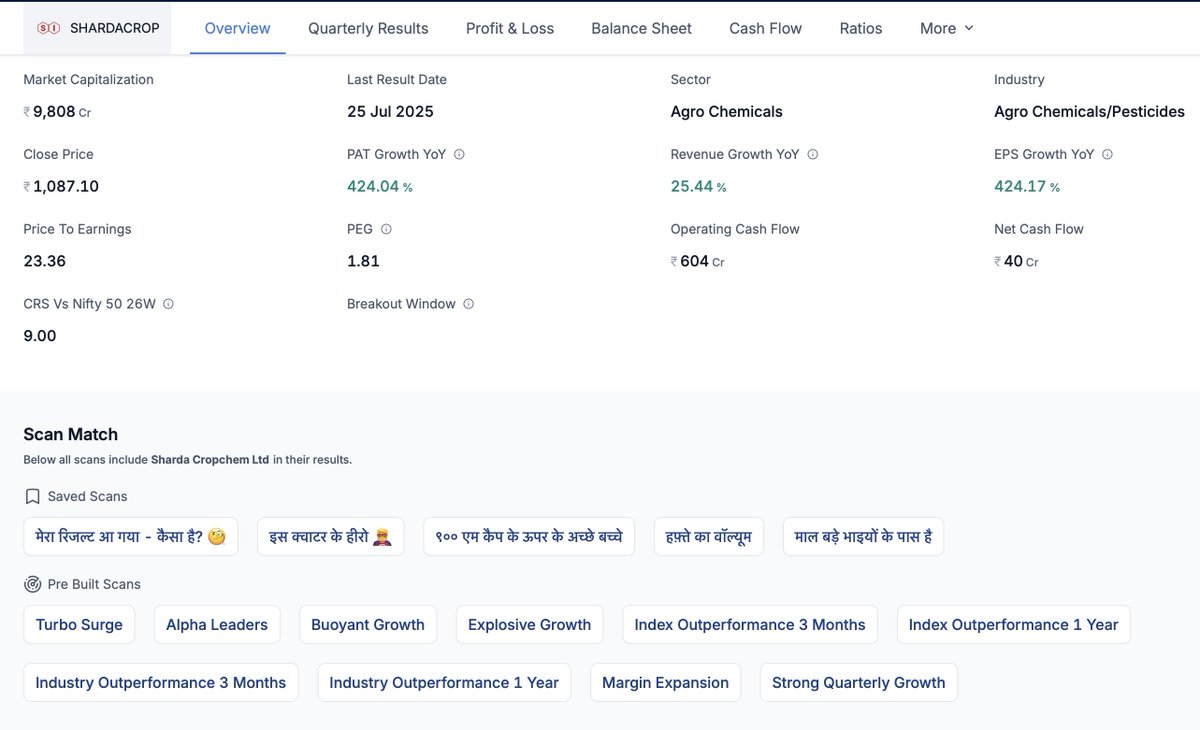Click the Market Capitalization label
Viewport: 1200px width, 730px height.
(x=89, y=80)
